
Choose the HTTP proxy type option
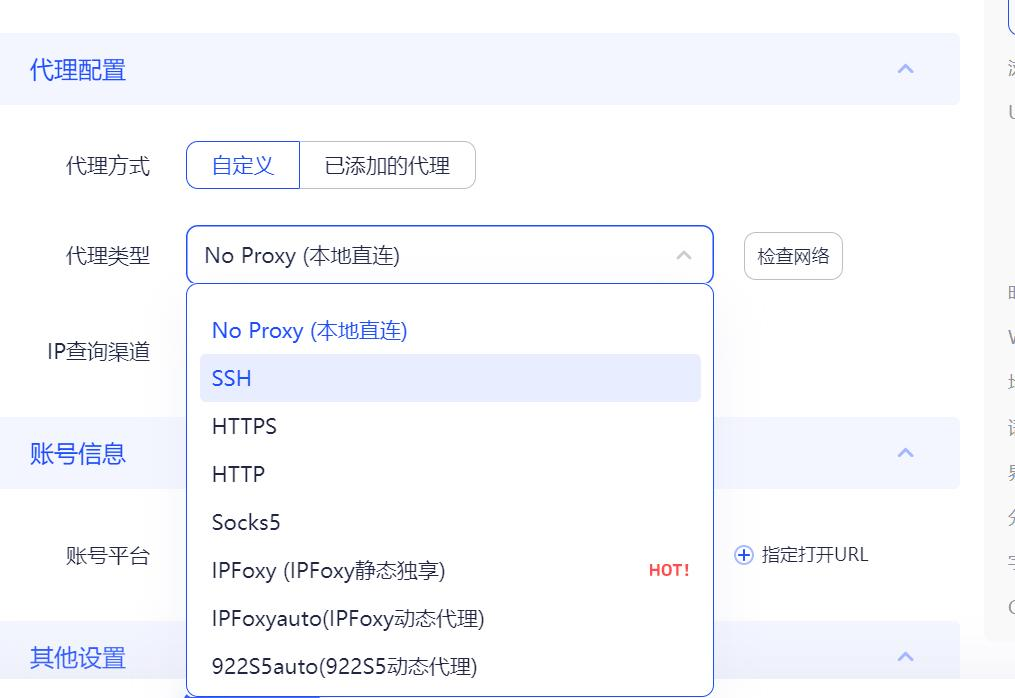238,474
